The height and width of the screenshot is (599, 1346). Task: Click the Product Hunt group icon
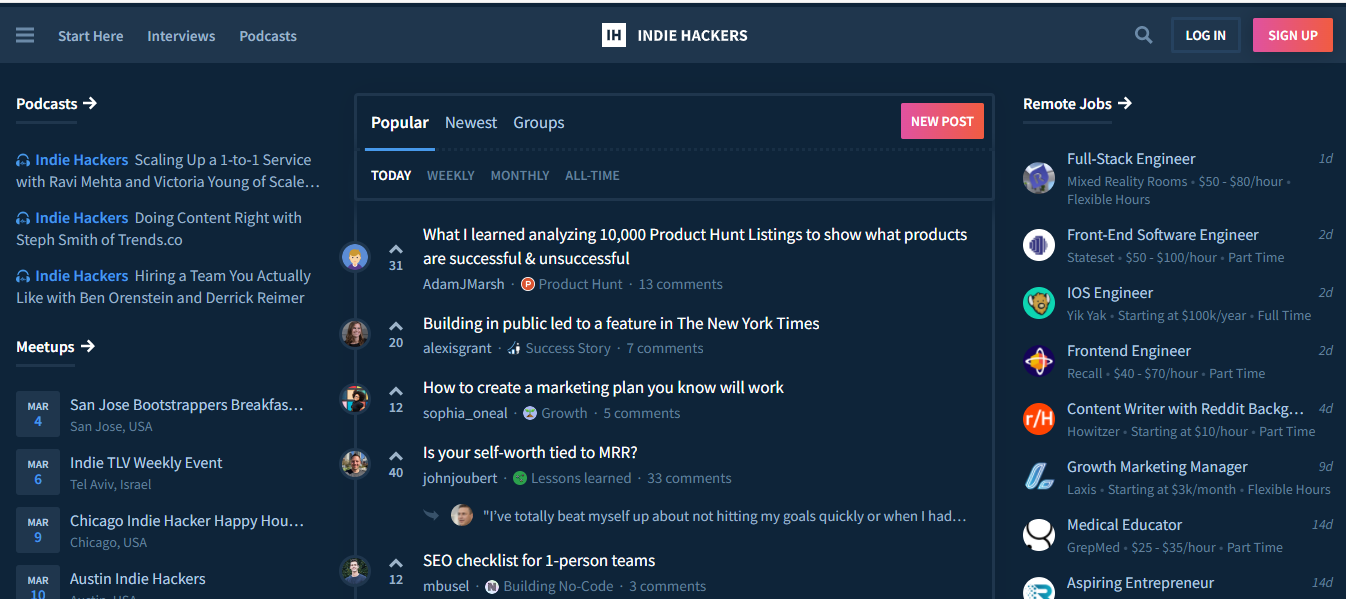(x=528, y=284)
